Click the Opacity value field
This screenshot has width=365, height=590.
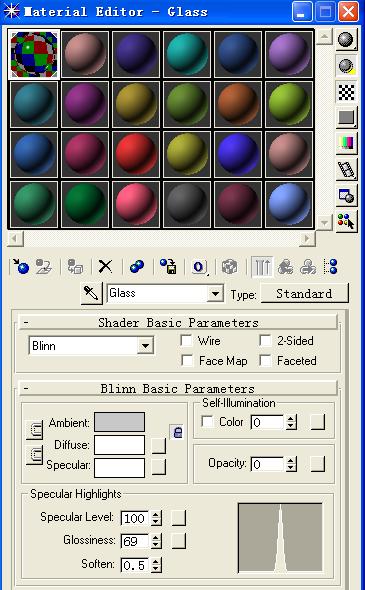(268, 464)
